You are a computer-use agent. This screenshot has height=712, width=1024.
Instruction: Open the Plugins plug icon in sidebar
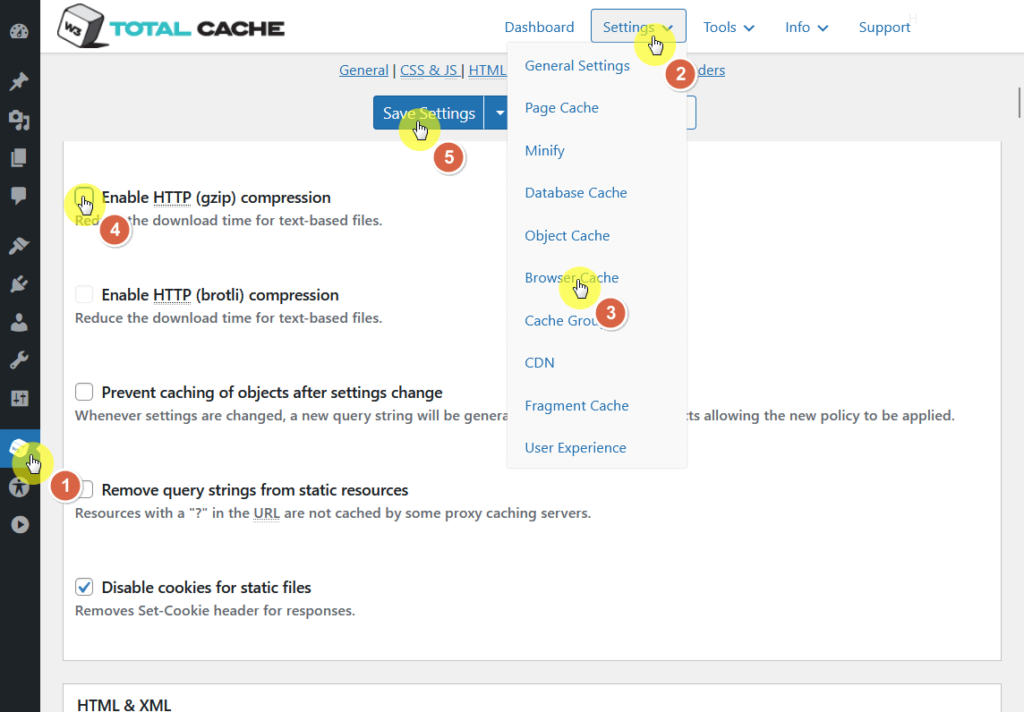pos(19,284)
